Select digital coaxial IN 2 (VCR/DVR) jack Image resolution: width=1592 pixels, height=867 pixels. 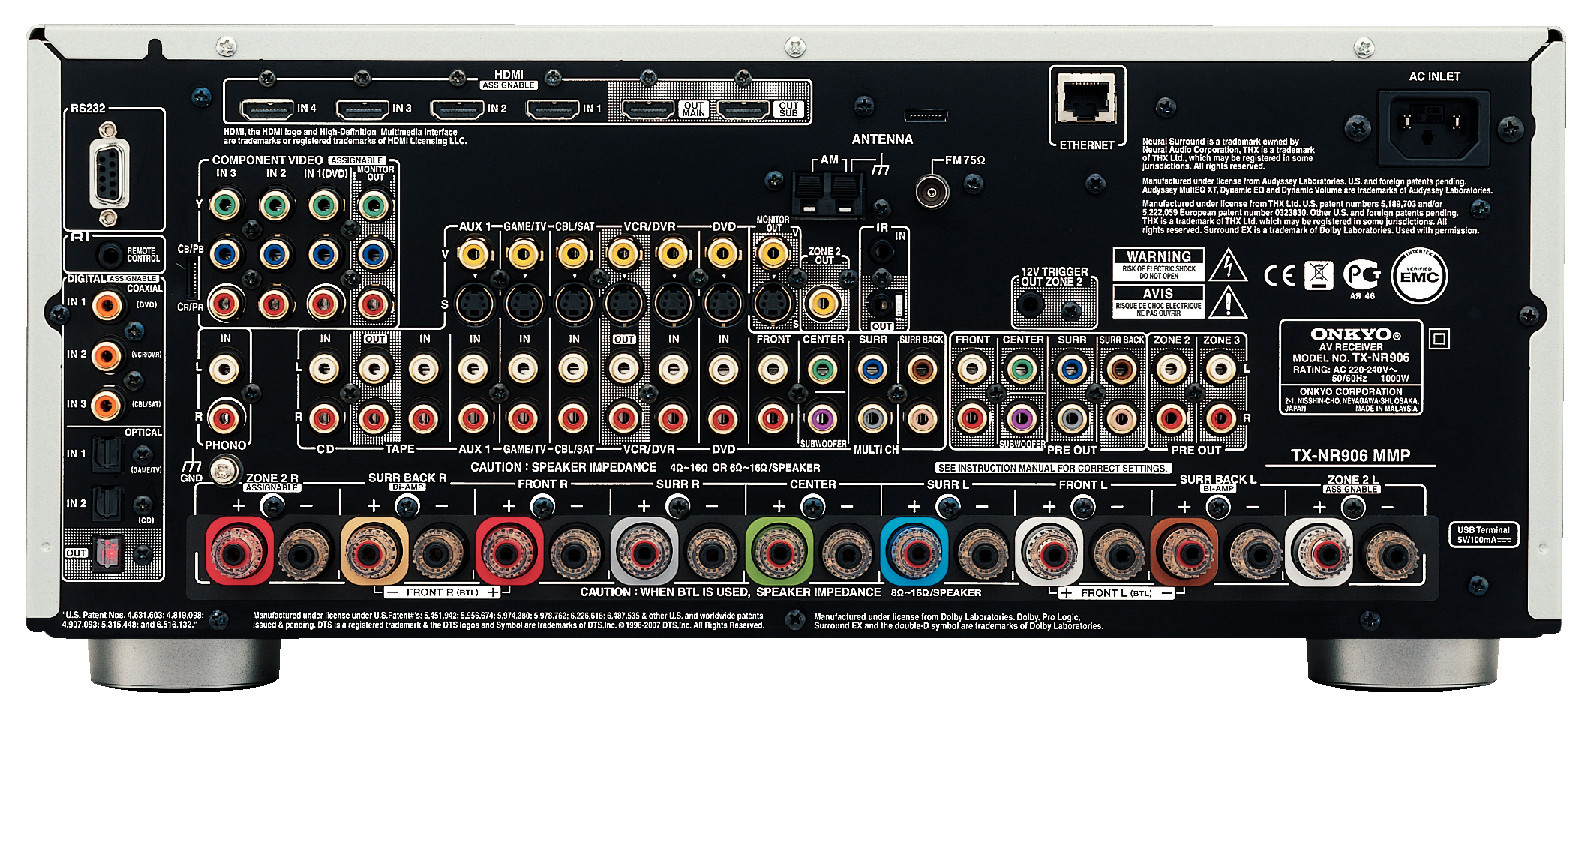[106, 355]
